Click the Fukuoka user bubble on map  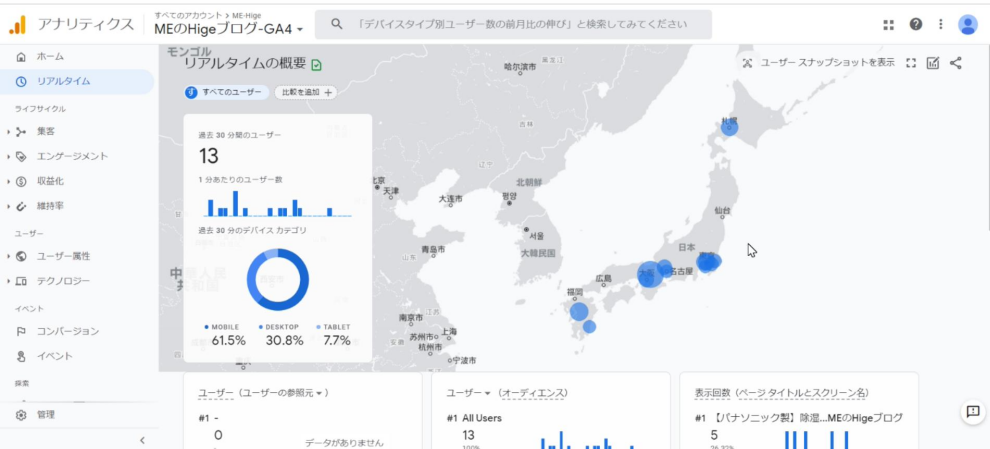(x=579, y=311)
